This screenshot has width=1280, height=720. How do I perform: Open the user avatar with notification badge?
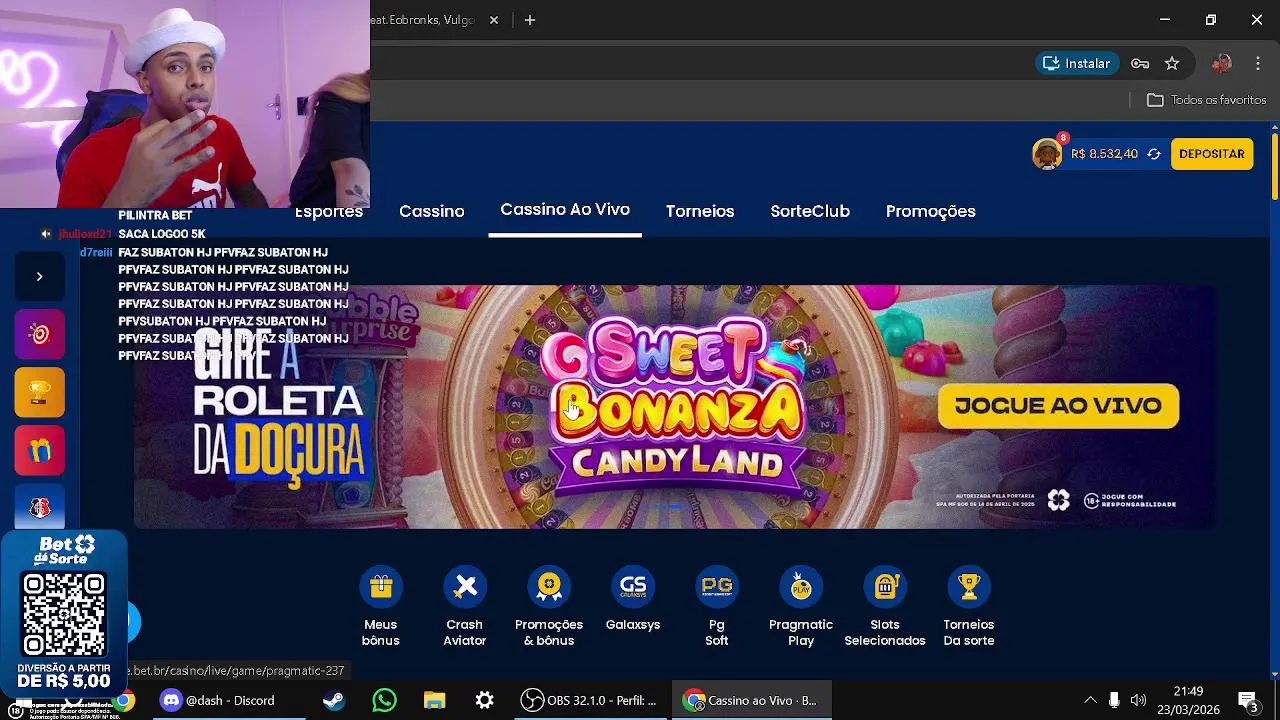click(x=1048, y=153)
